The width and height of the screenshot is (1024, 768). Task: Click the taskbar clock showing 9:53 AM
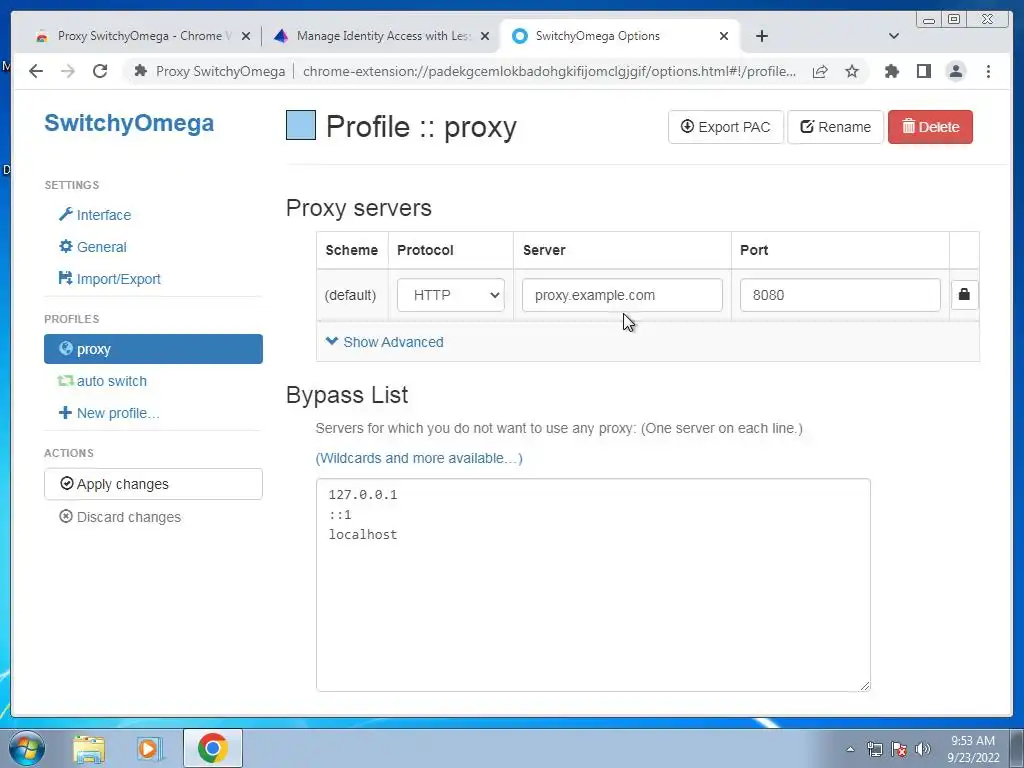972,748
